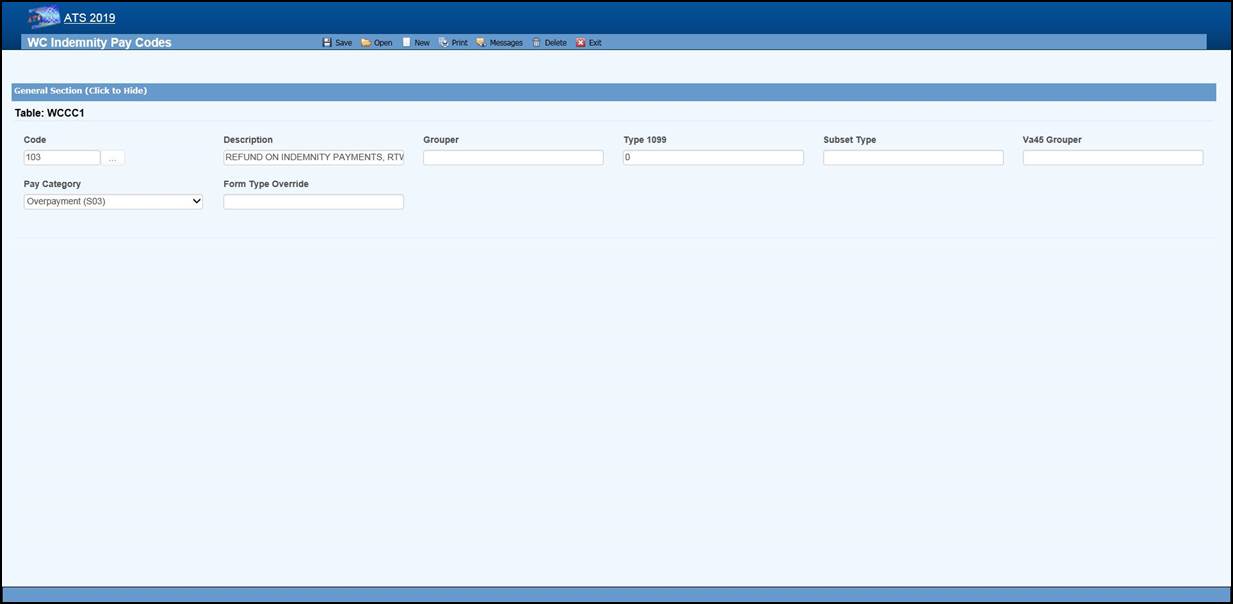Click the Form Type Override field
Screen dimensions: 1233x604
[313, 202]
